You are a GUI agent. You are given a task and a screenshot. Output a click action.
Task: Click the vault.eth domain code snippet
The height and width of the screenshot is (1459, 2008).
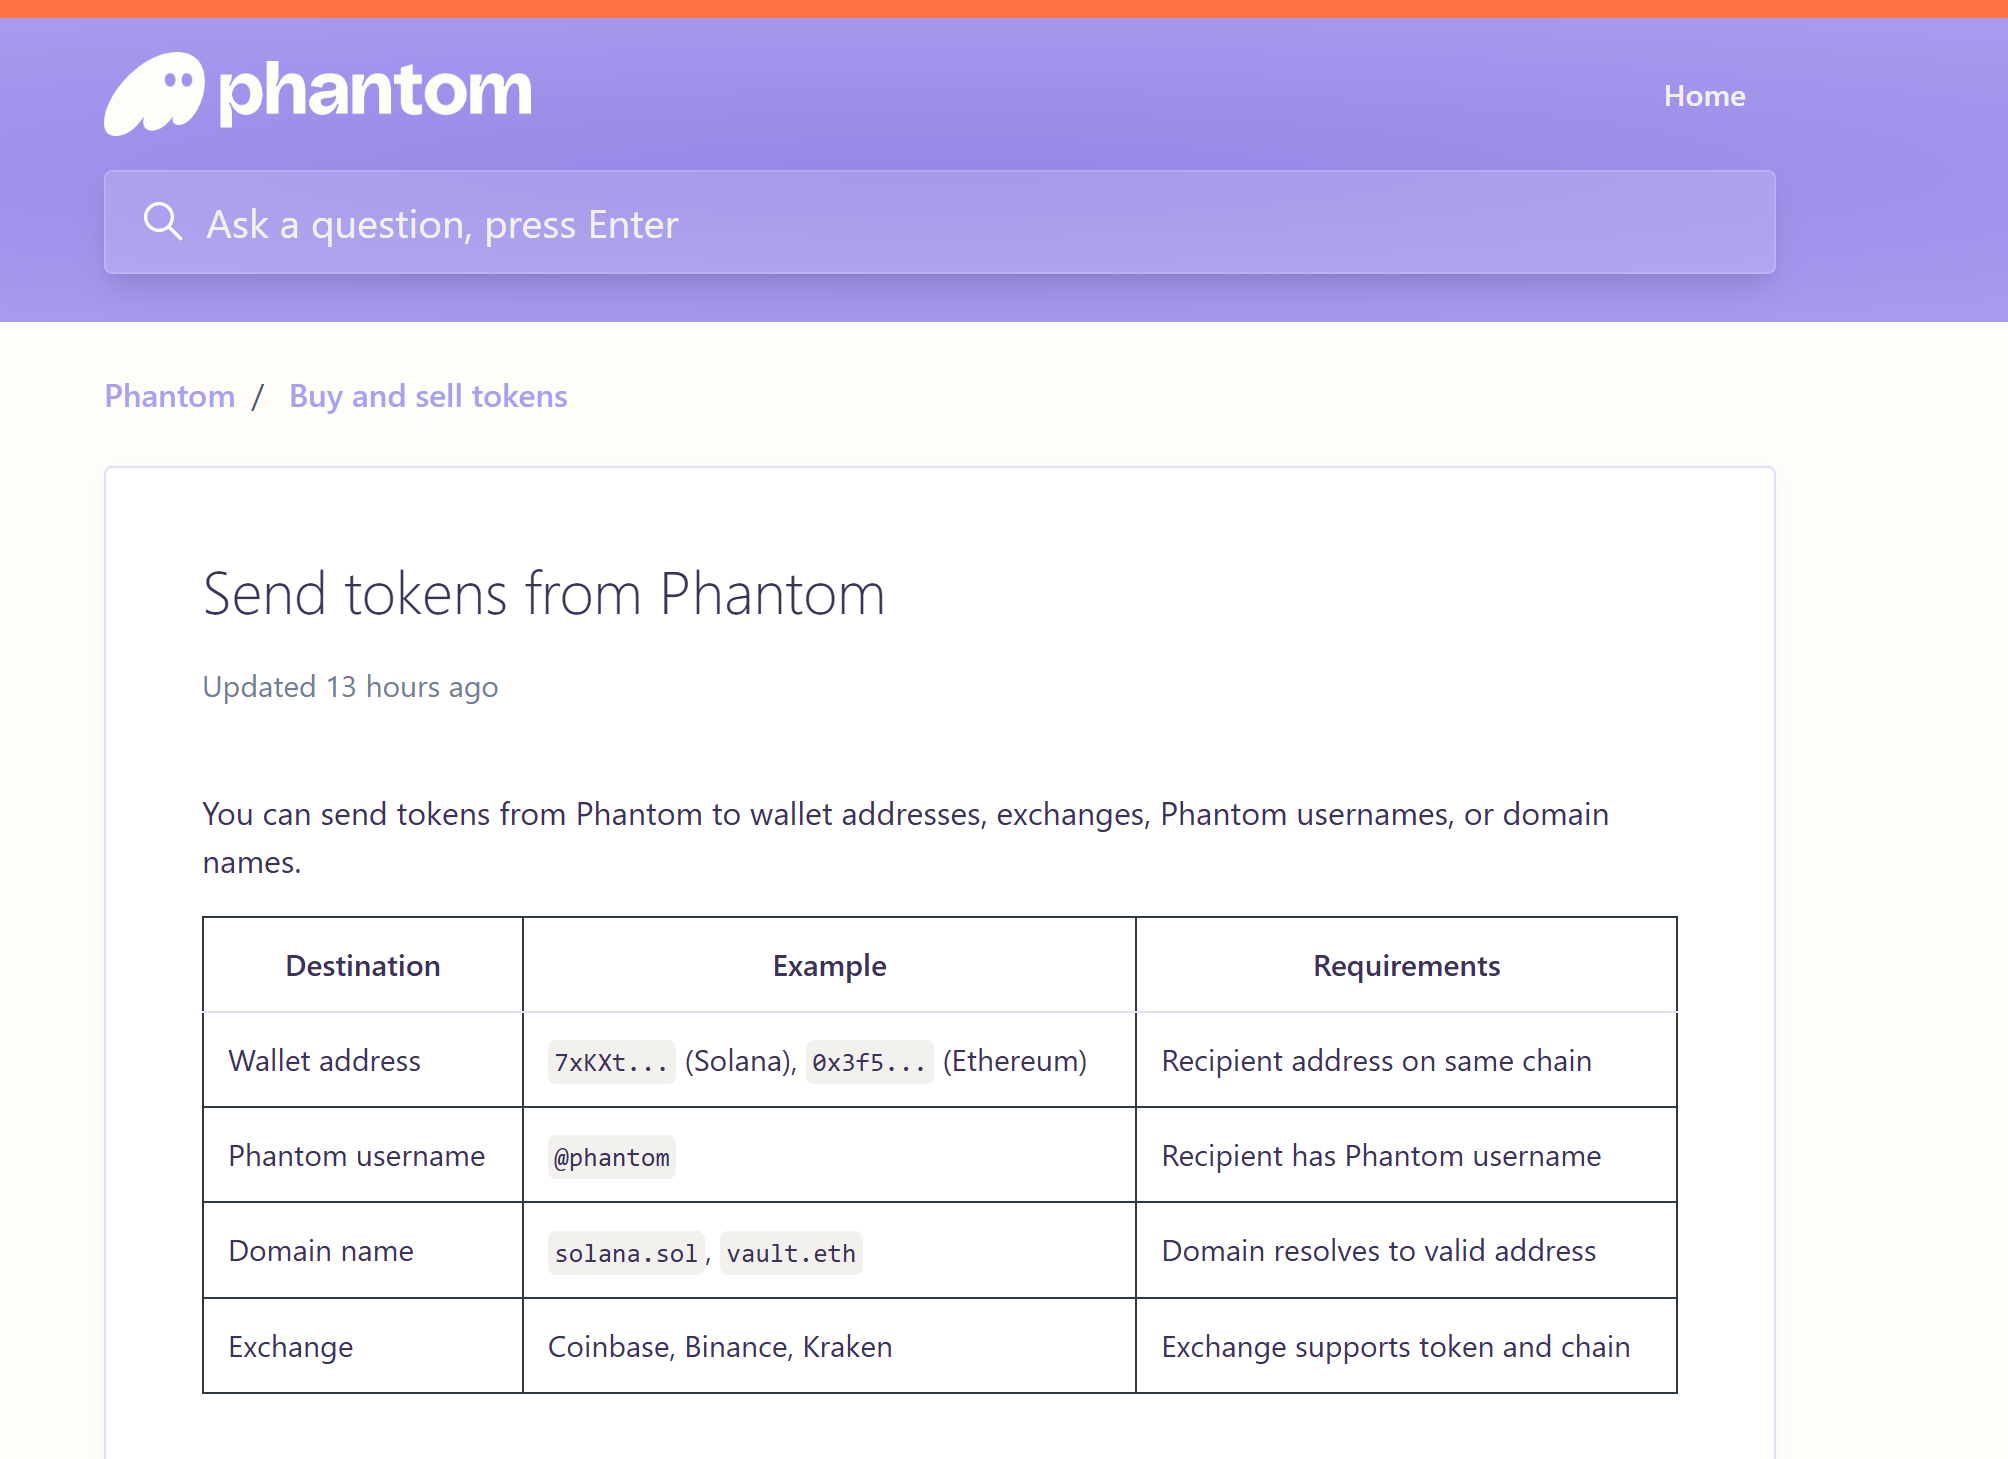tap(791, 1253)
